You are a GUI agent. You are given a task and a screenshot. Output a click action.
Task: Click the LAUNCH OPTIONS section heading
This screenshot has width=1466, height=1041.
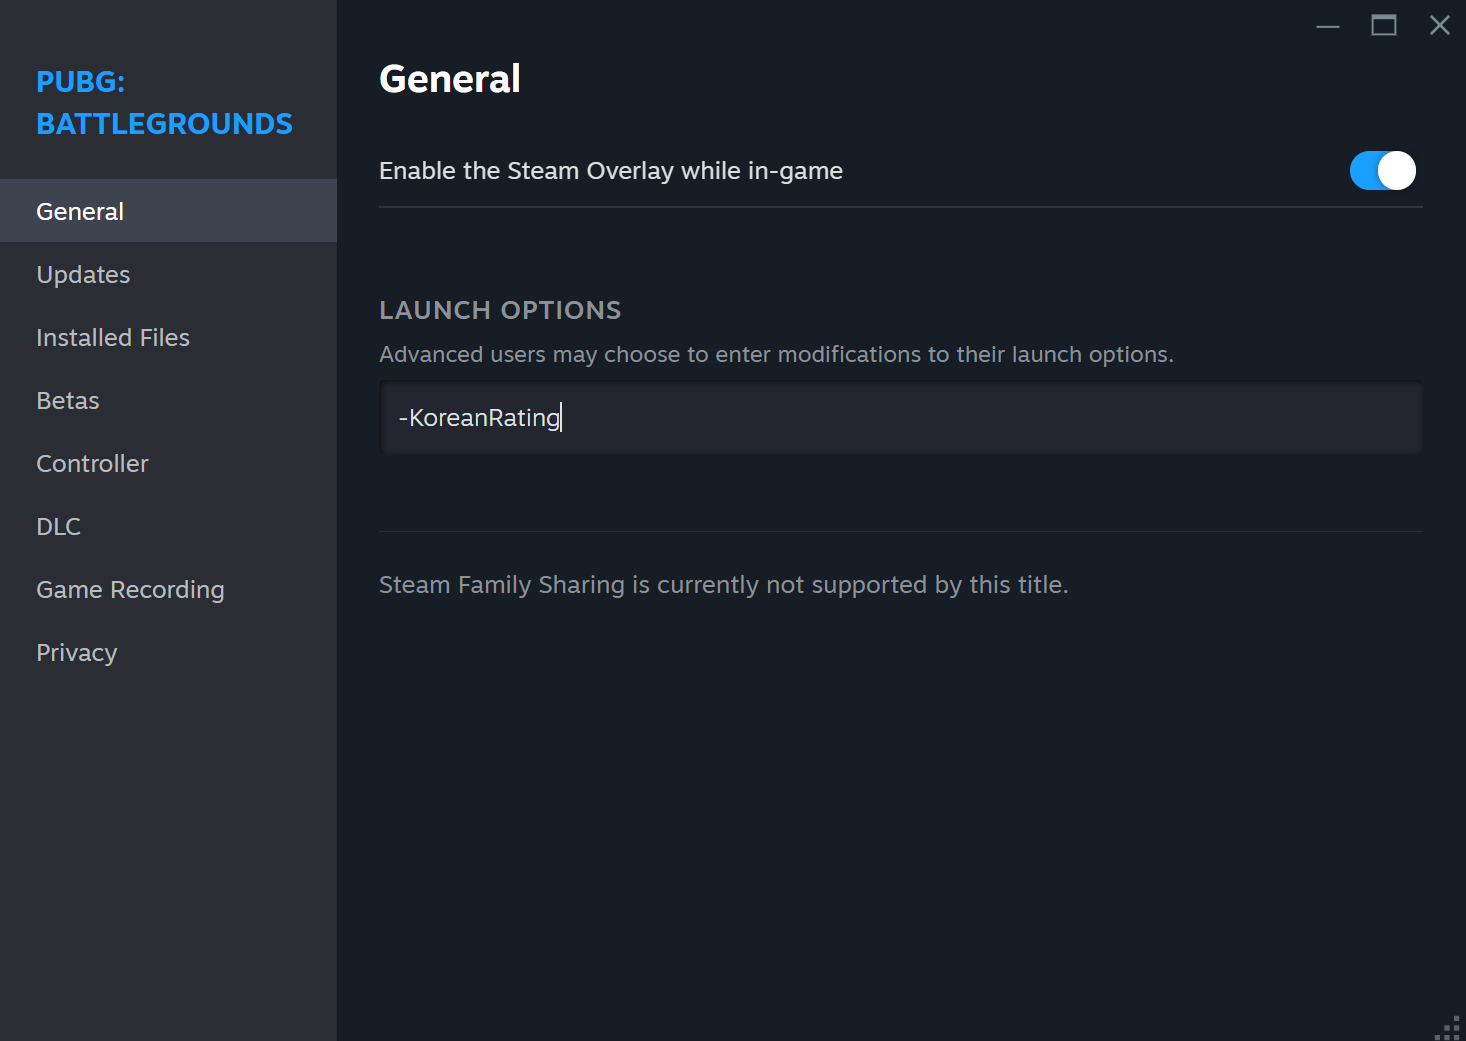(500, 310)
